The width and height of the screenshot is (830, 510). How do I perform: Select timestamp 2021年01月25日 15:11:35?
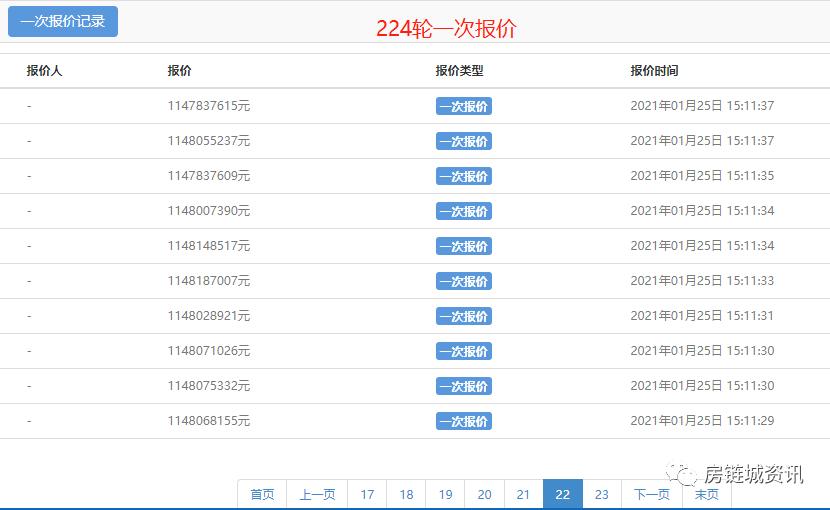[x=702, y=176]
